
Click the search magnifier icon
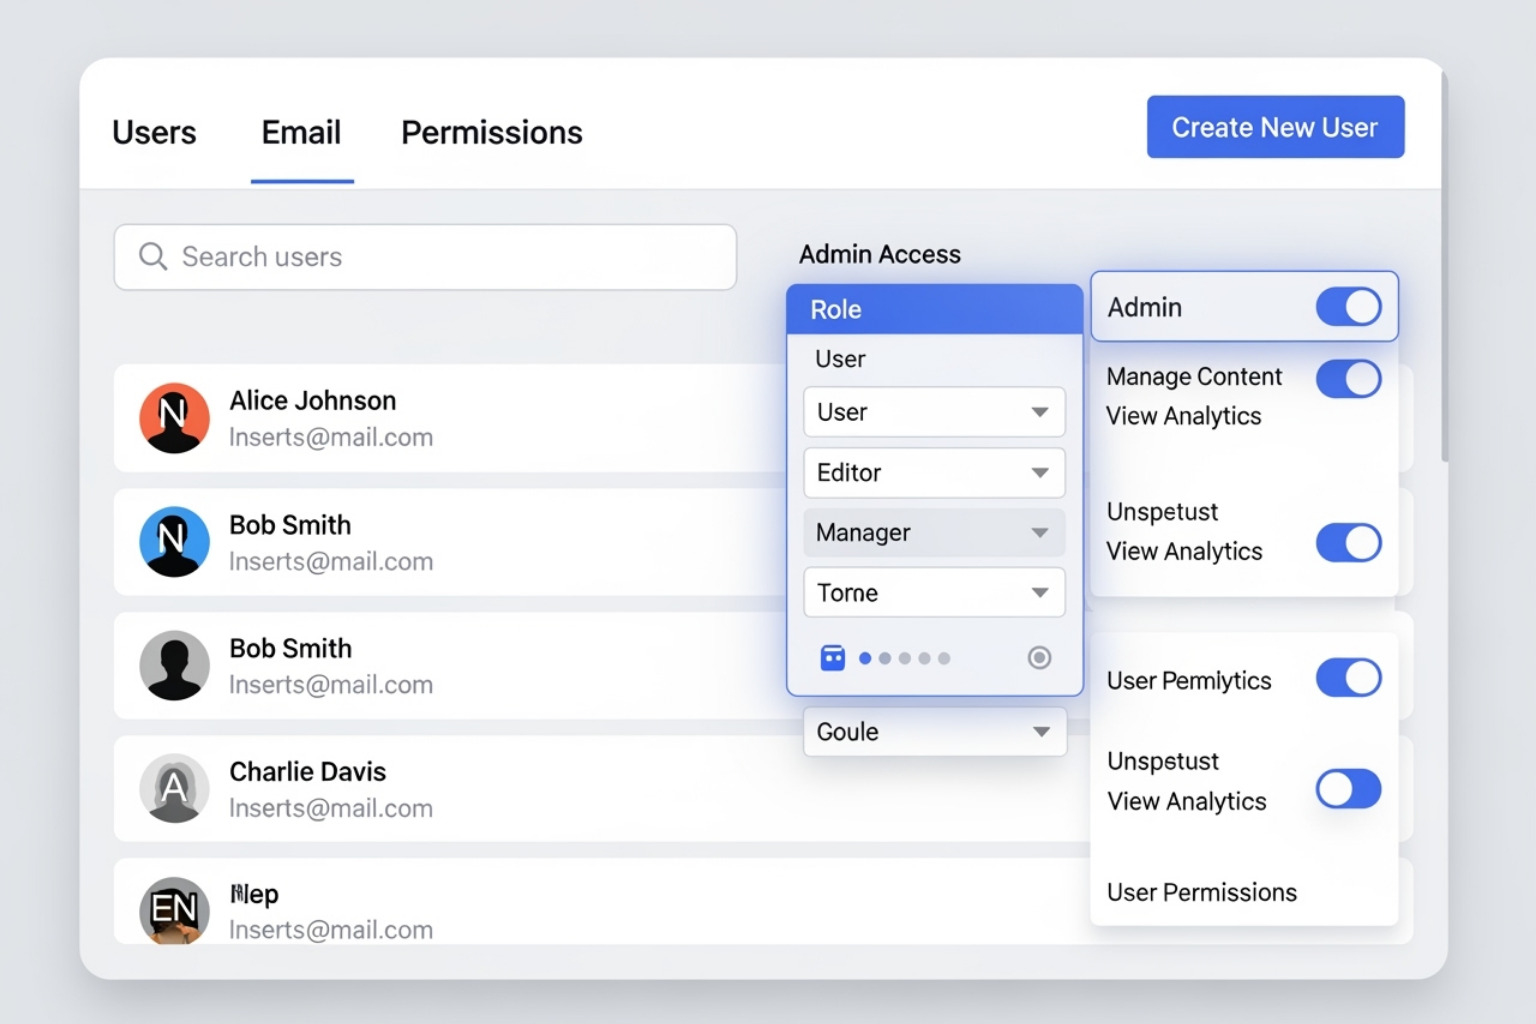point(153,257)
